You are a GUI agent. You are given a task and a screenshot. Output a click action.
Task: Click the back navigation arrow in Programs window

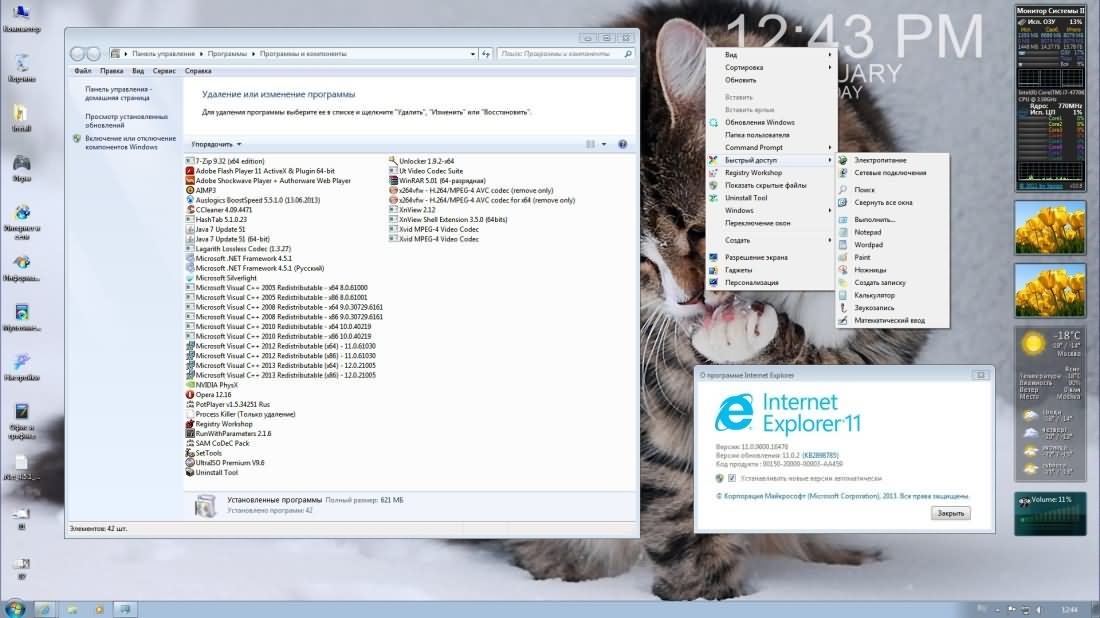pos(78,53)
